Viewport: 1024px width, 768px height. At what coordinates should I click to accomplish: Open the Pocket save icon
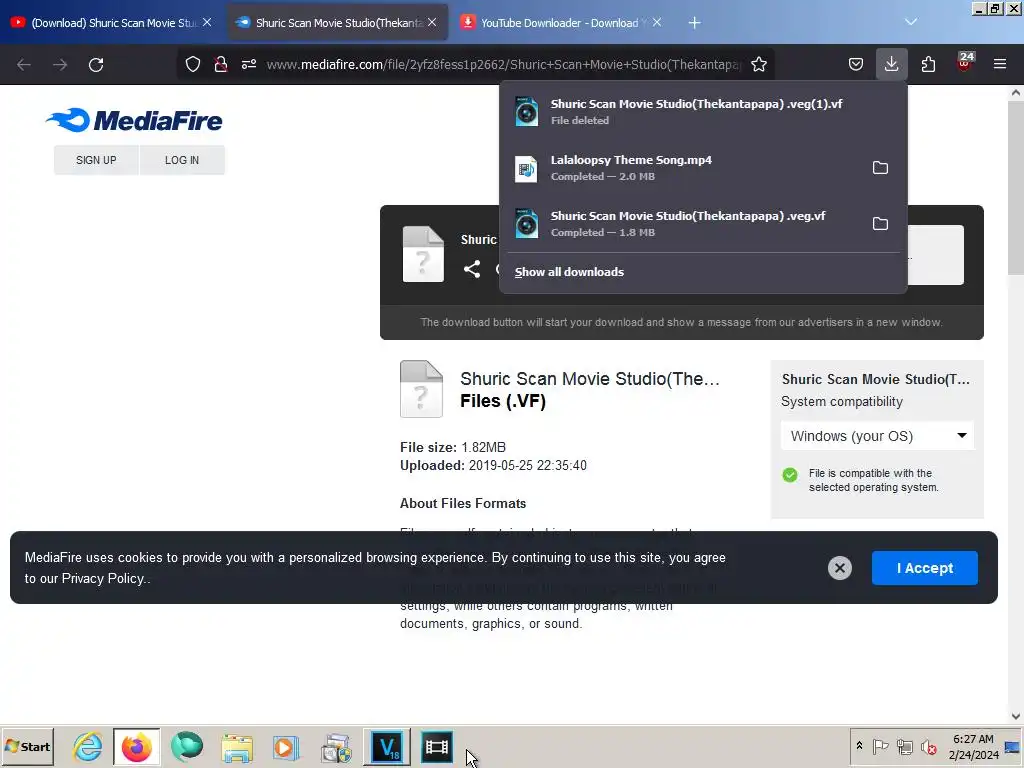tap(856, 65)
